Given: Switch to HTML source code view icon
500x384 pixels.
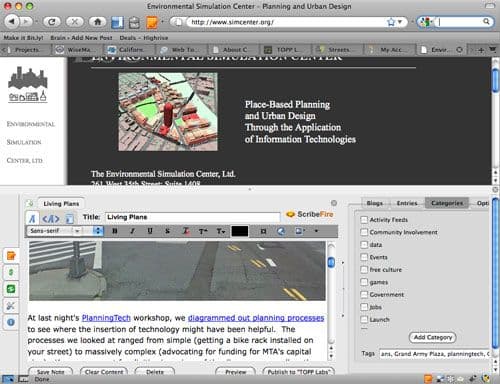Looking at the screenshot, I should coord(51,219).
